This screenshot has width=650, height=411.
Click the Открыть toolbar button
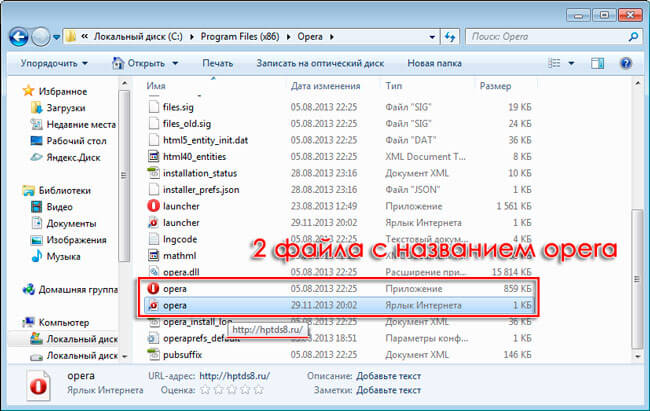click(139, 63)
